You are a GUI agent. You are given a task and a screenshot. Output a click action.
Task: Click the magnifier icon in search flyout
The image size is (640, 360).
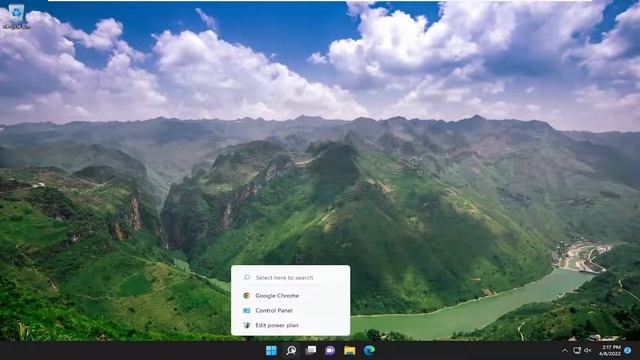pos(247,278)
